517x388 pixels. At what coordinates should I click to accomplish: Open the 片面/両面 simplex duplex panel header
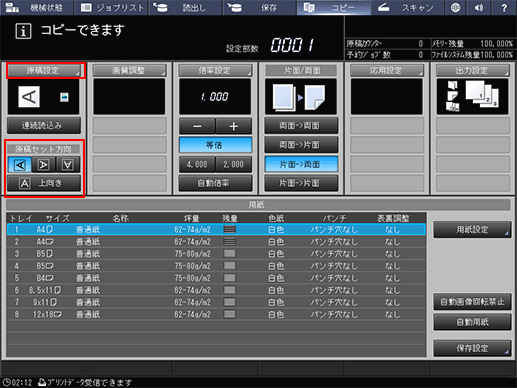pyautogui.click(x=301, y=70)
